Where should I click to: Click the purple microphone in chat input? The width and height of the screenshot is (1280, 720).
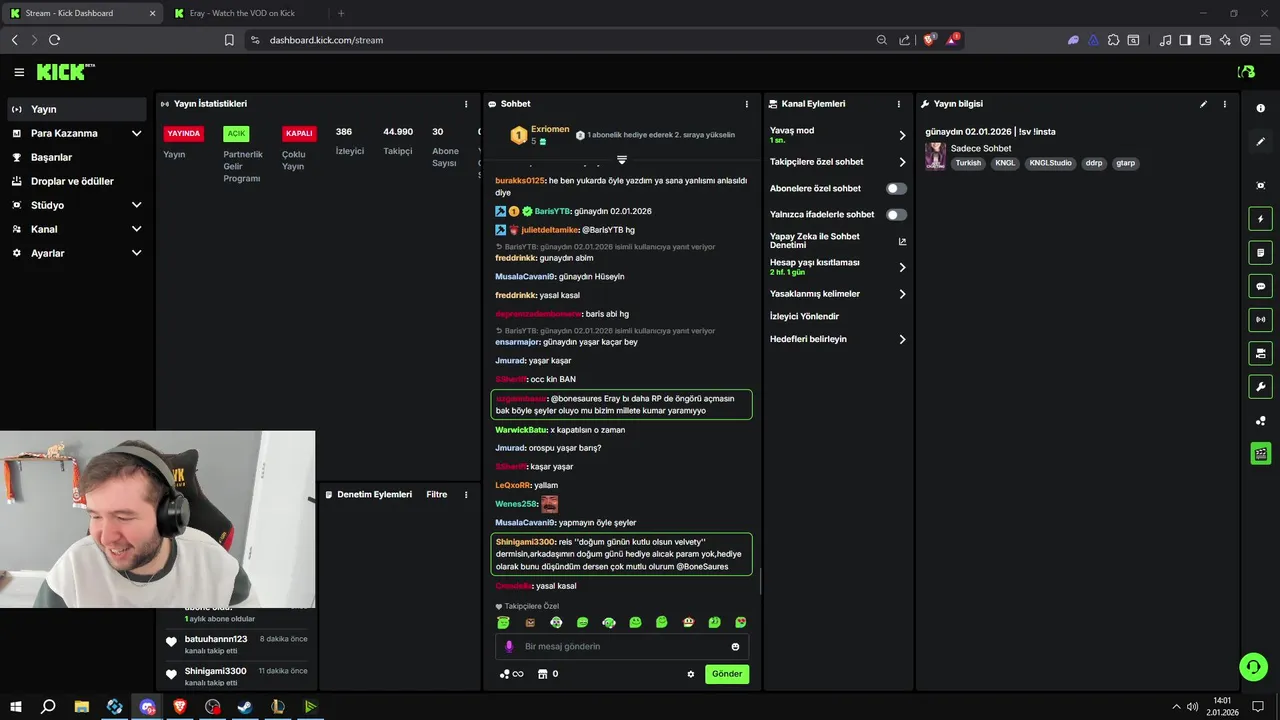pyautogui.click(x=509, y=646)
